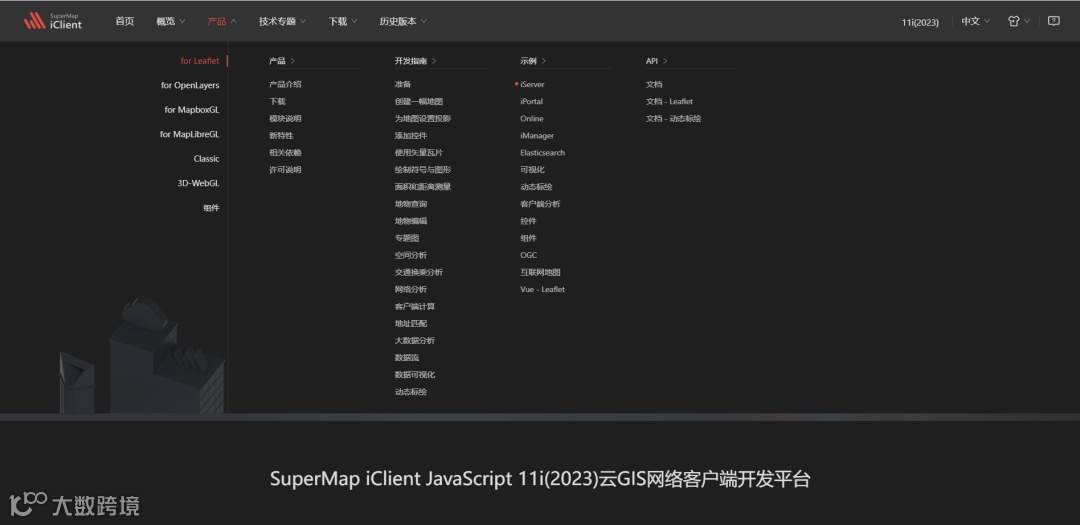
Task: Select the for MapboxGL product tab
Action: pos(191,110)
